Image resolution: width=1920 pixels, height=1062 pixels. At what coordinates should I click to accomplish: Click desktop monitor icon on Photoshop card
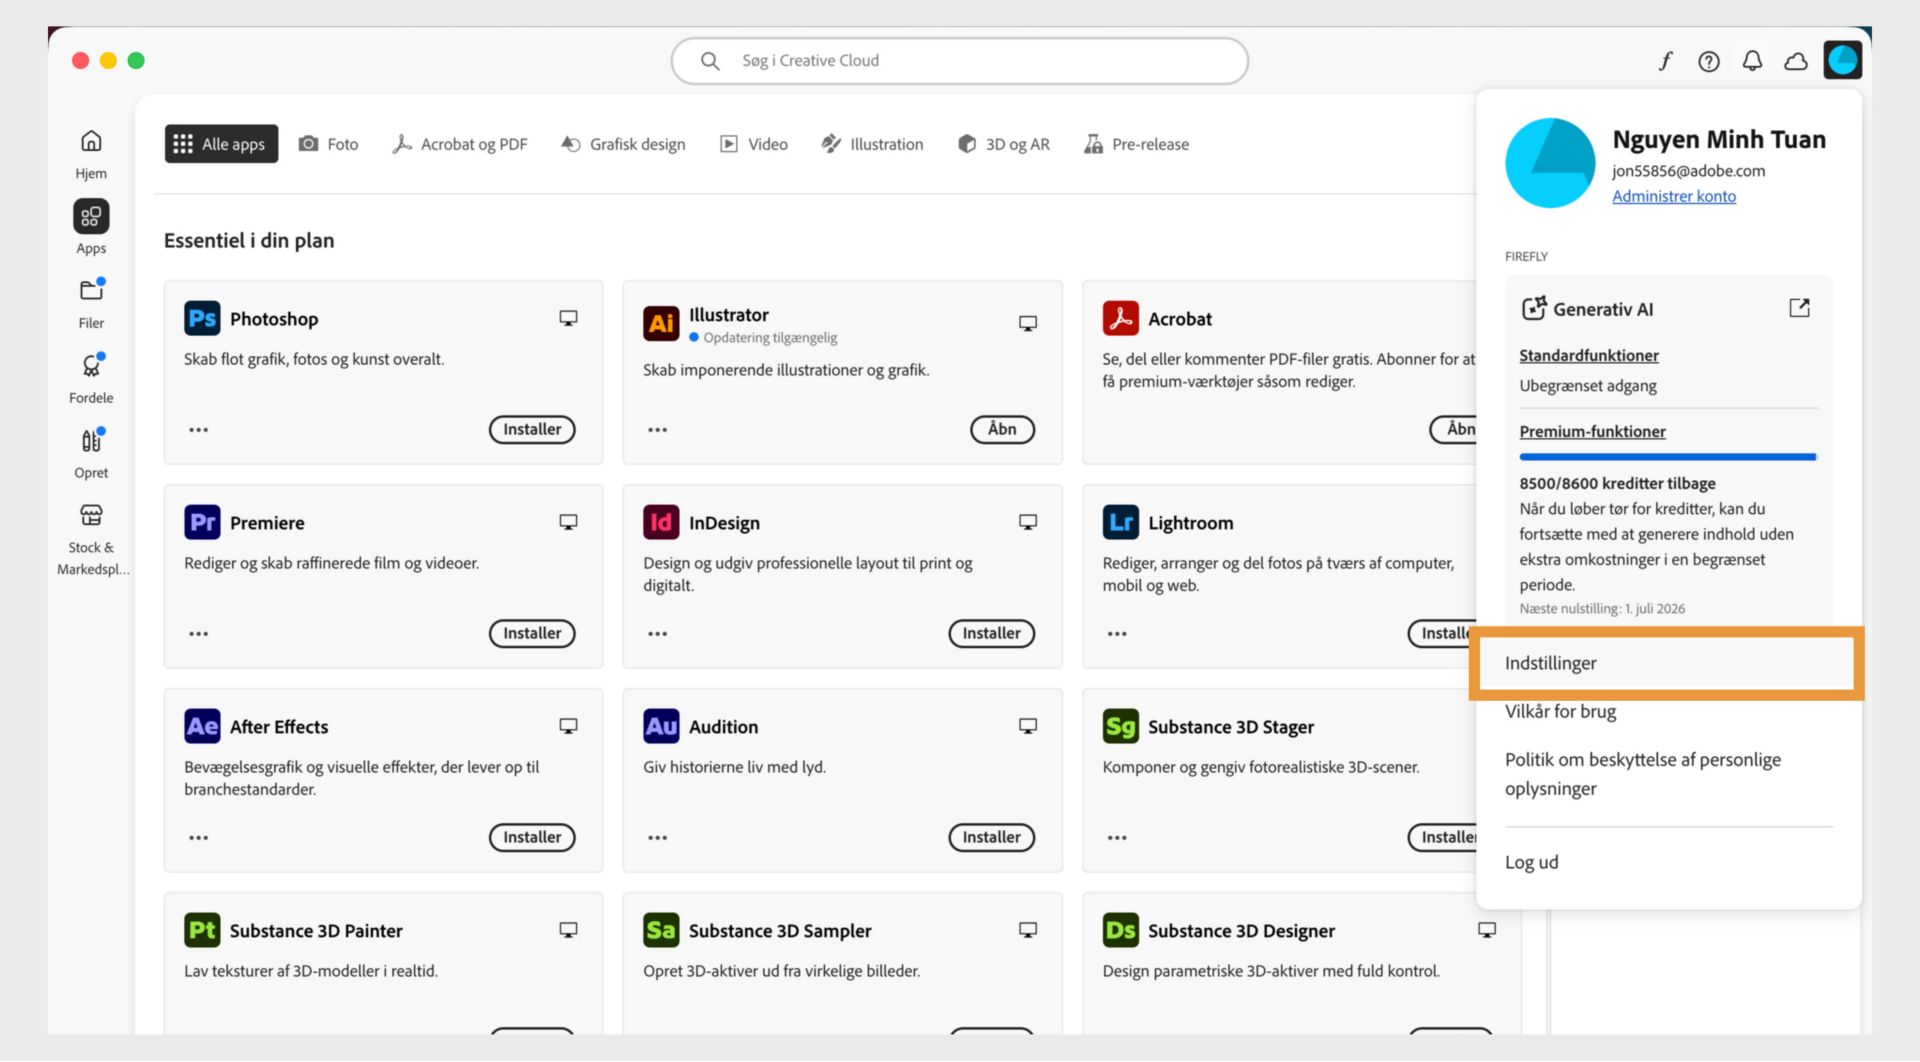[568, 318]
